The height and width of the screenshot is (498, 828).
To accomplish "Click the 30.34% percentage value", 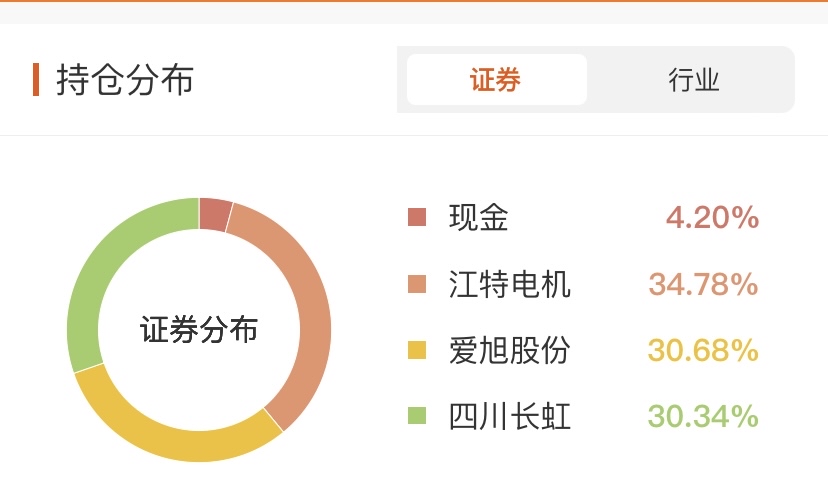I will 703,416.
